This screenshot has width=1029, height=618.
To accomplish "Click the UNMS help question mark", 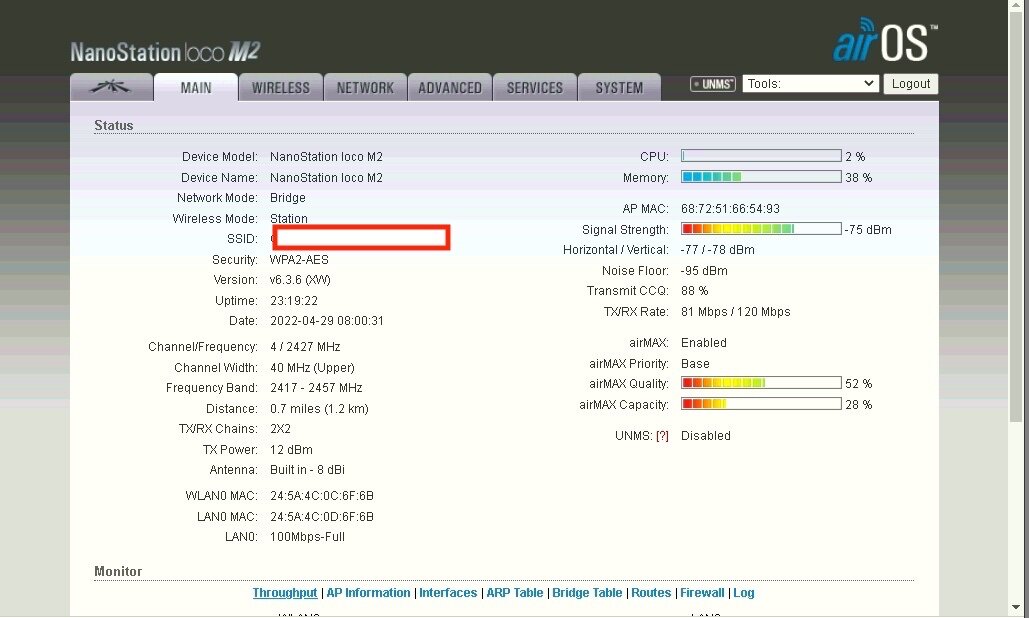I will (x=662, y=436).
